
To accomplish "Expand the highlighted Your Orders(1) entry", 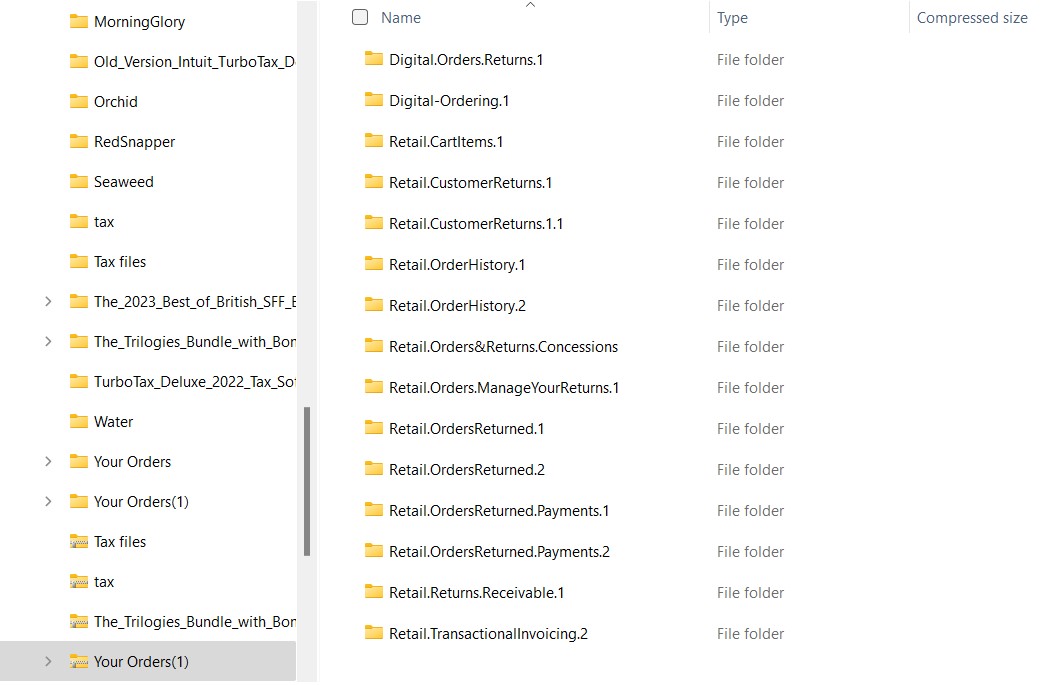I will (x=46, y=661).
